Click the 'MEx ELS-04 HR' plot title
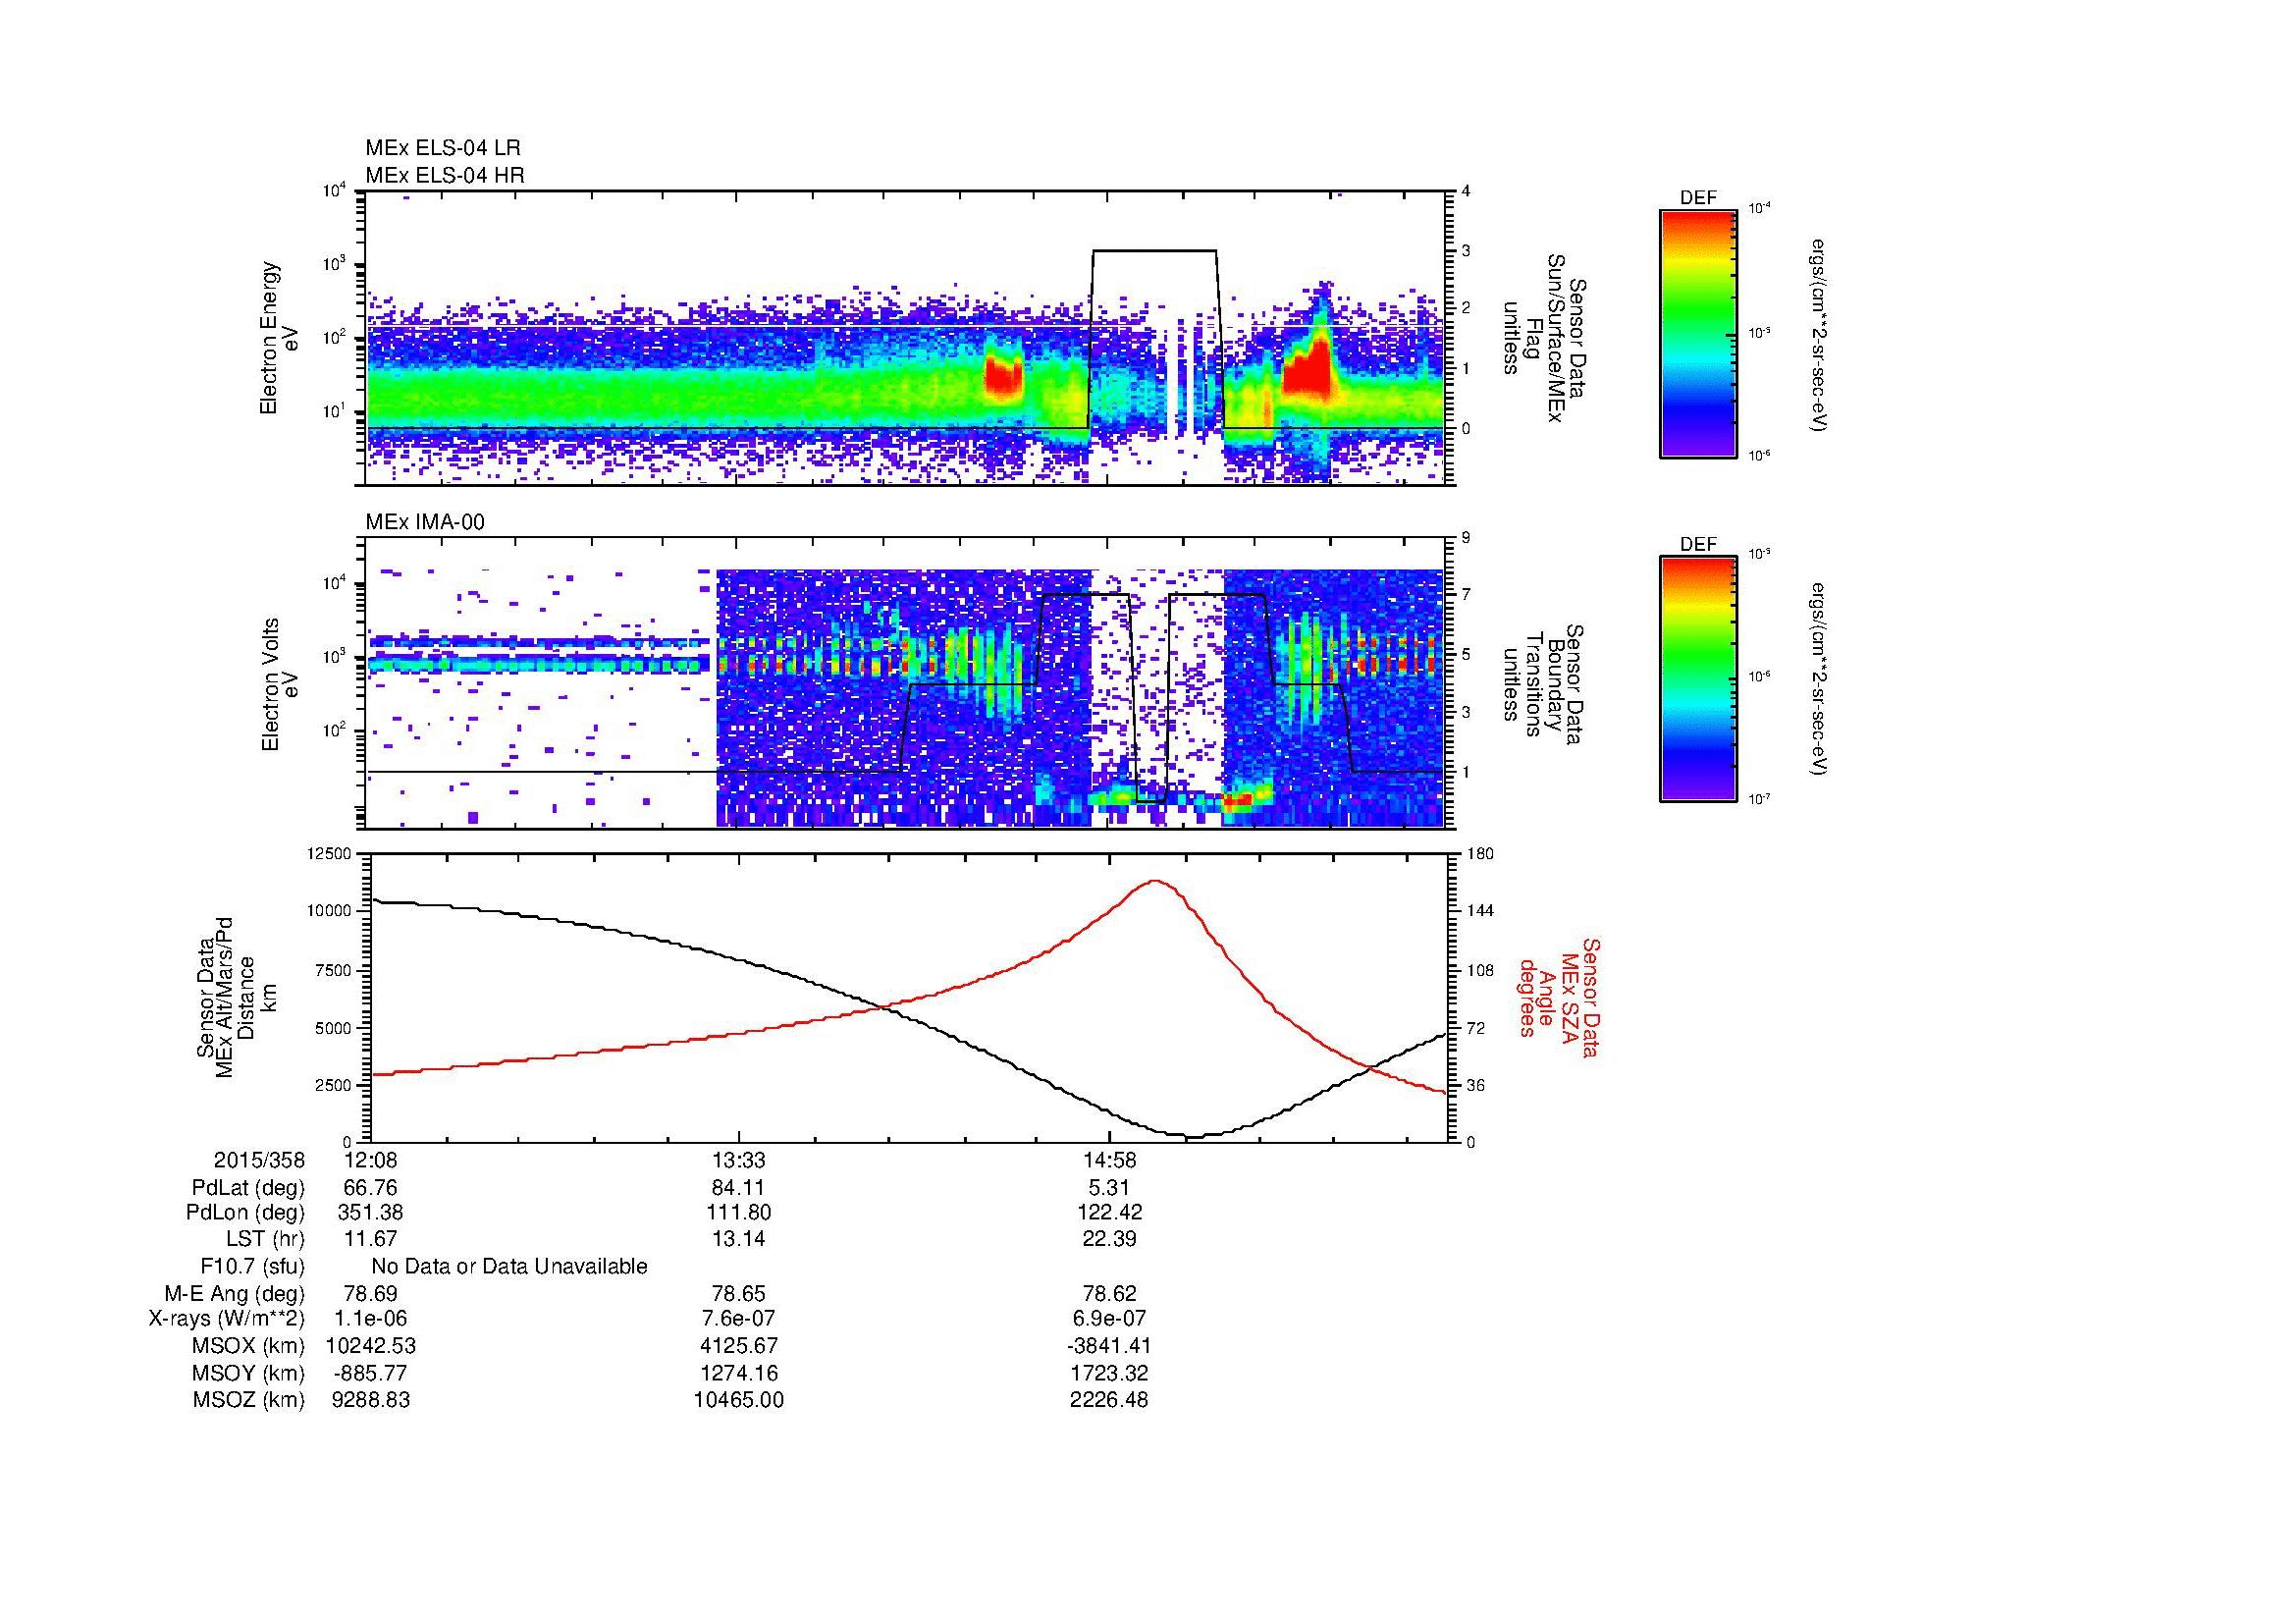 [x=445, y=175]
